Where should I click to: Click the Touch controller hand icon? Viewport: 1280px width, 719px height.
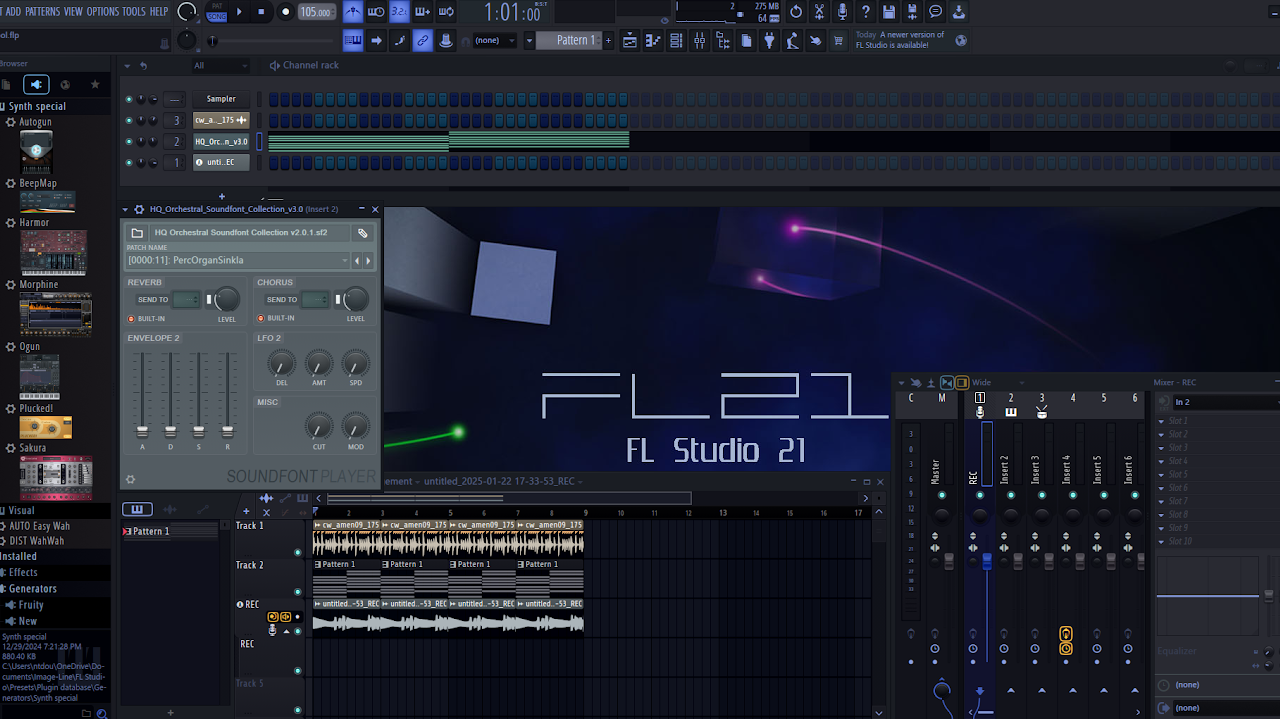coord(815,40)
